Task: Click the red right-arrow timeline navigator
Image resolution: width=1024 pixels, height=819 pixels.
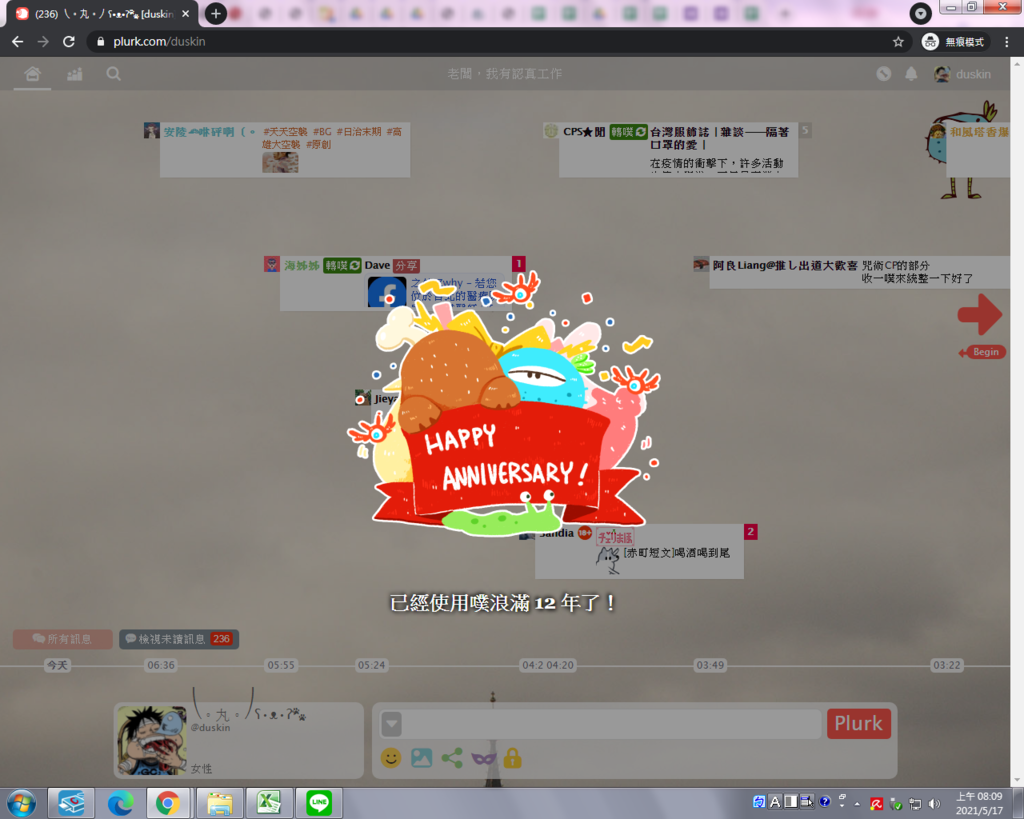Action: tap(980, 314)
